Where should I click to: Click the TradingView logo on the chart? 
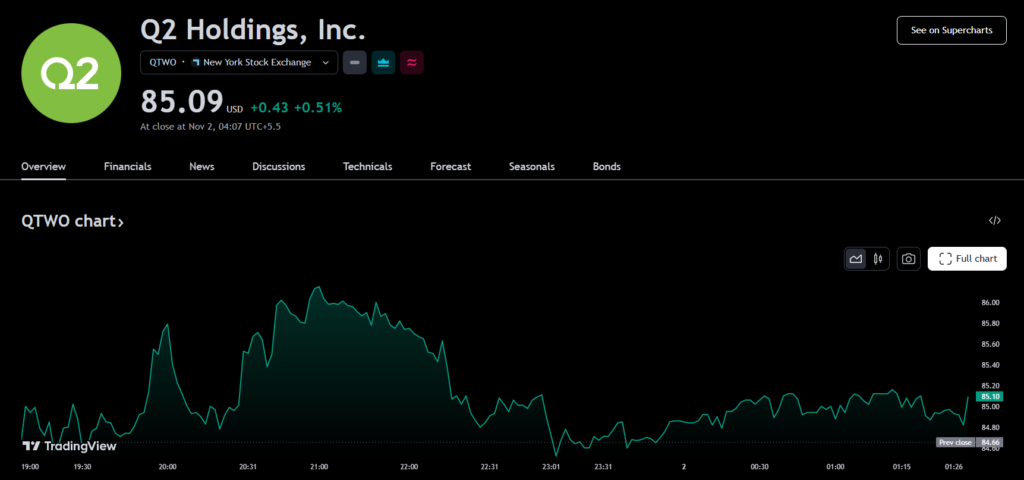tap(69, 446)
